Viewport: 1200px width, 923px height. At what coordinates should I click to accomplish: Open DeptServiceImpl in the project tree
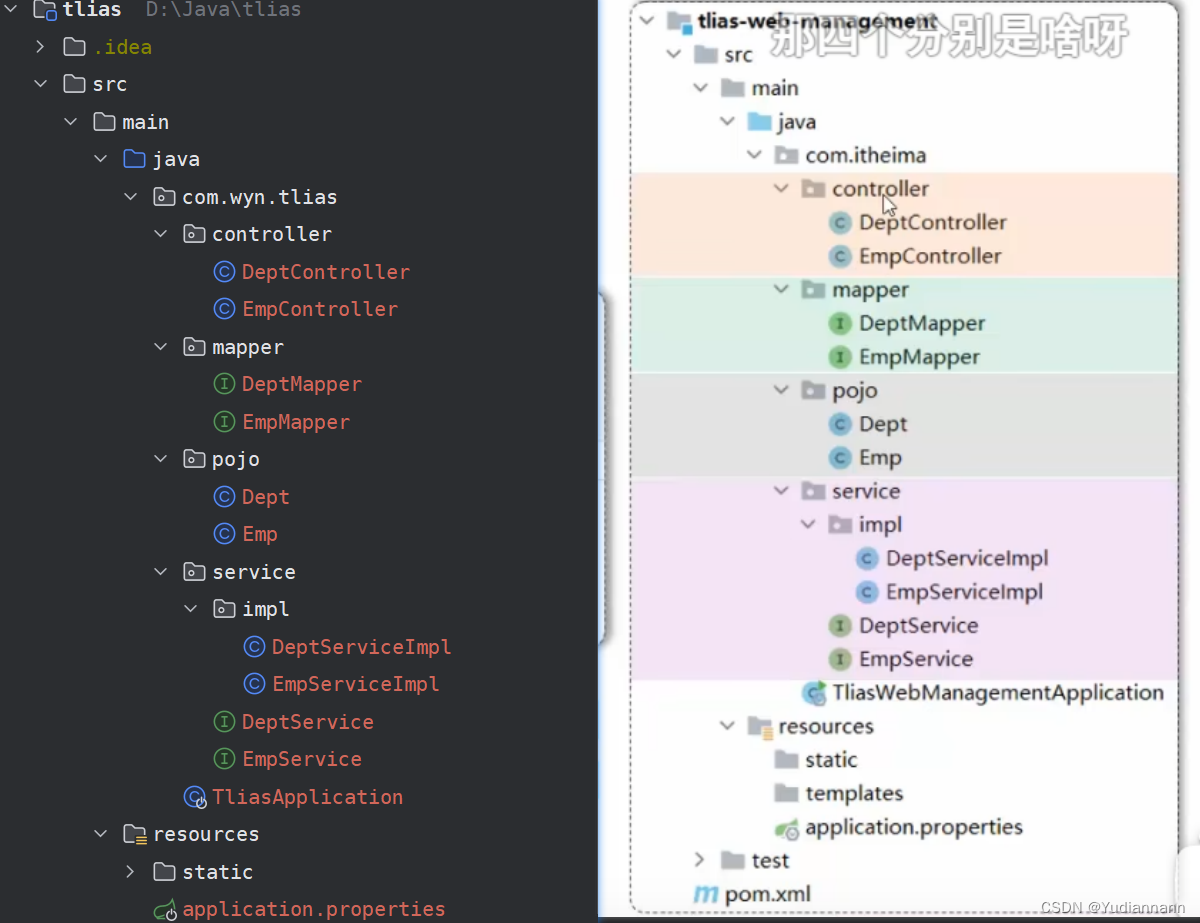point(360,646)
